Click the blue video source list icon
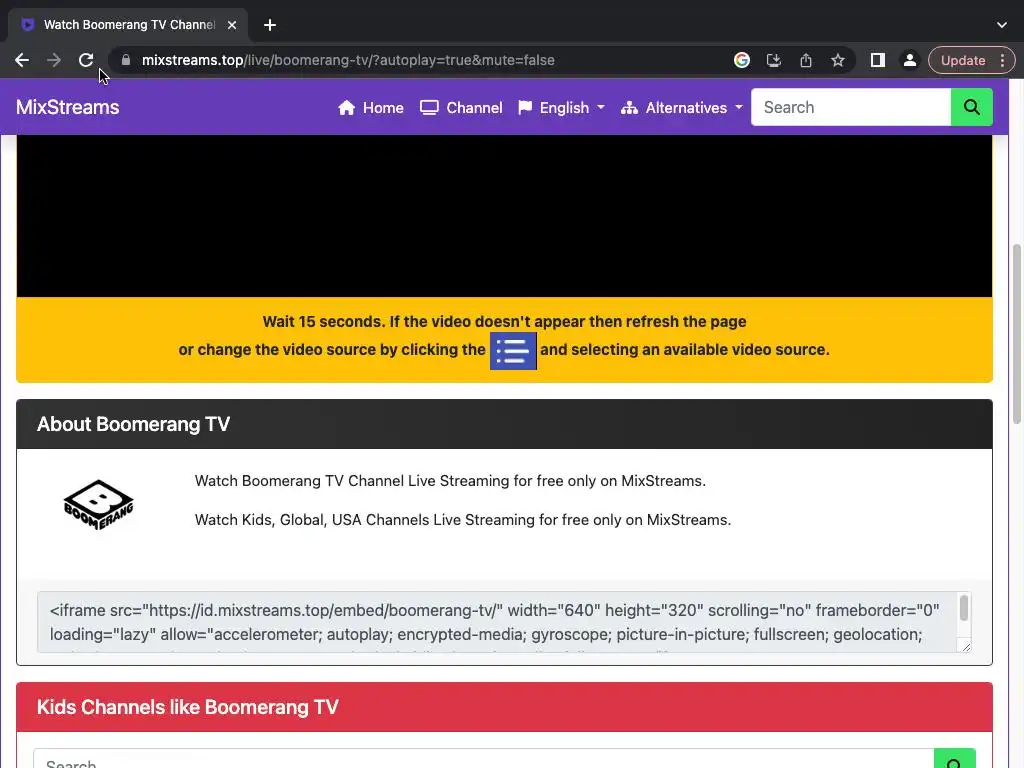The image size is (1024, 768). point(513,351)
